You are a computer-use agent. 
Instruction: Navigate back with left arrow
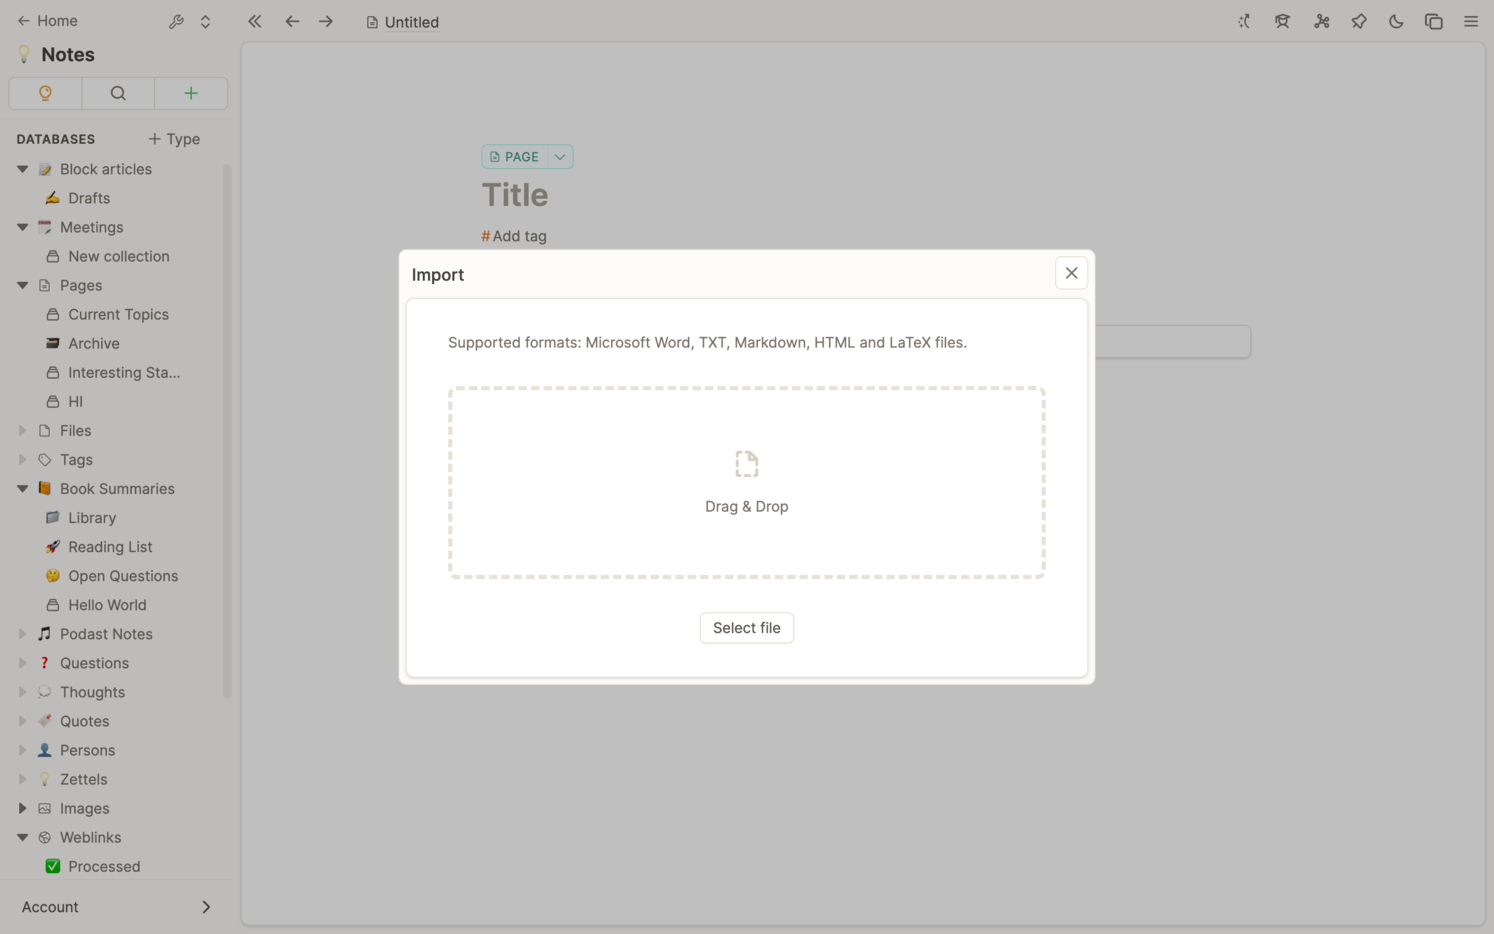tap(292, 21)
